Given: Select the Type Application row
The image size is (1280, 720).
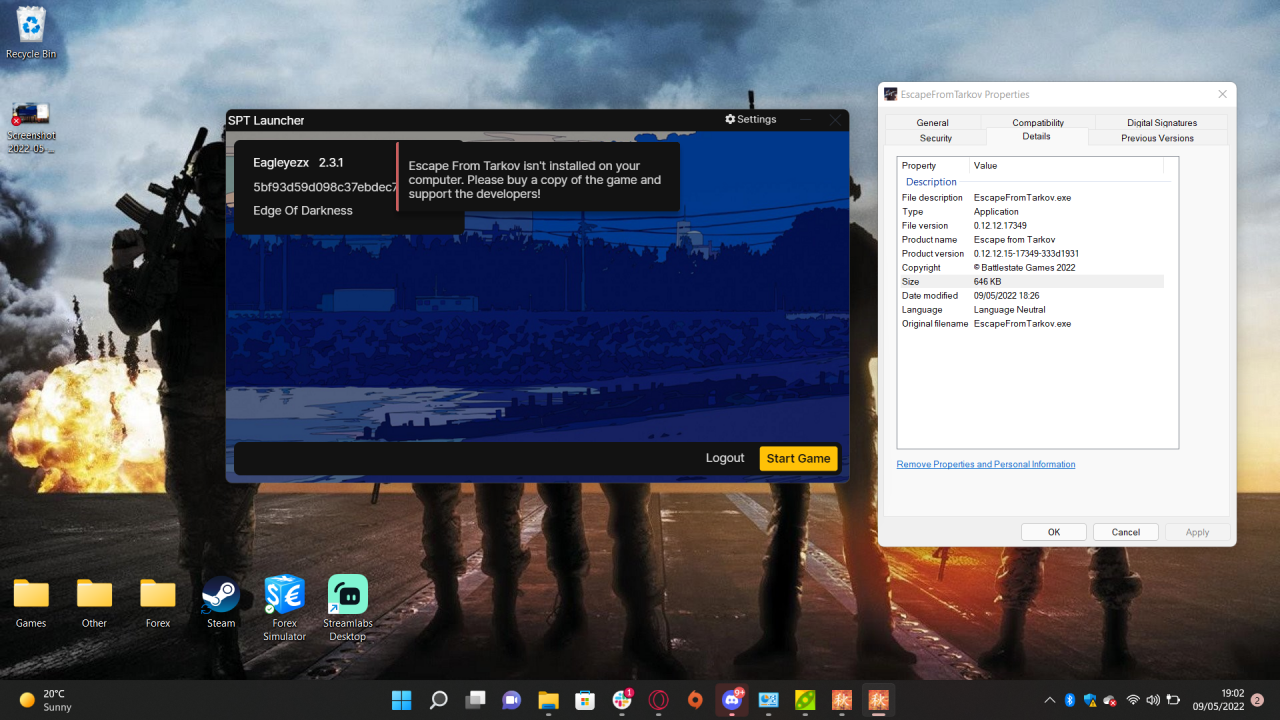Looking at the screenshot, I should pyautogui.click(x=1032, y=212).
